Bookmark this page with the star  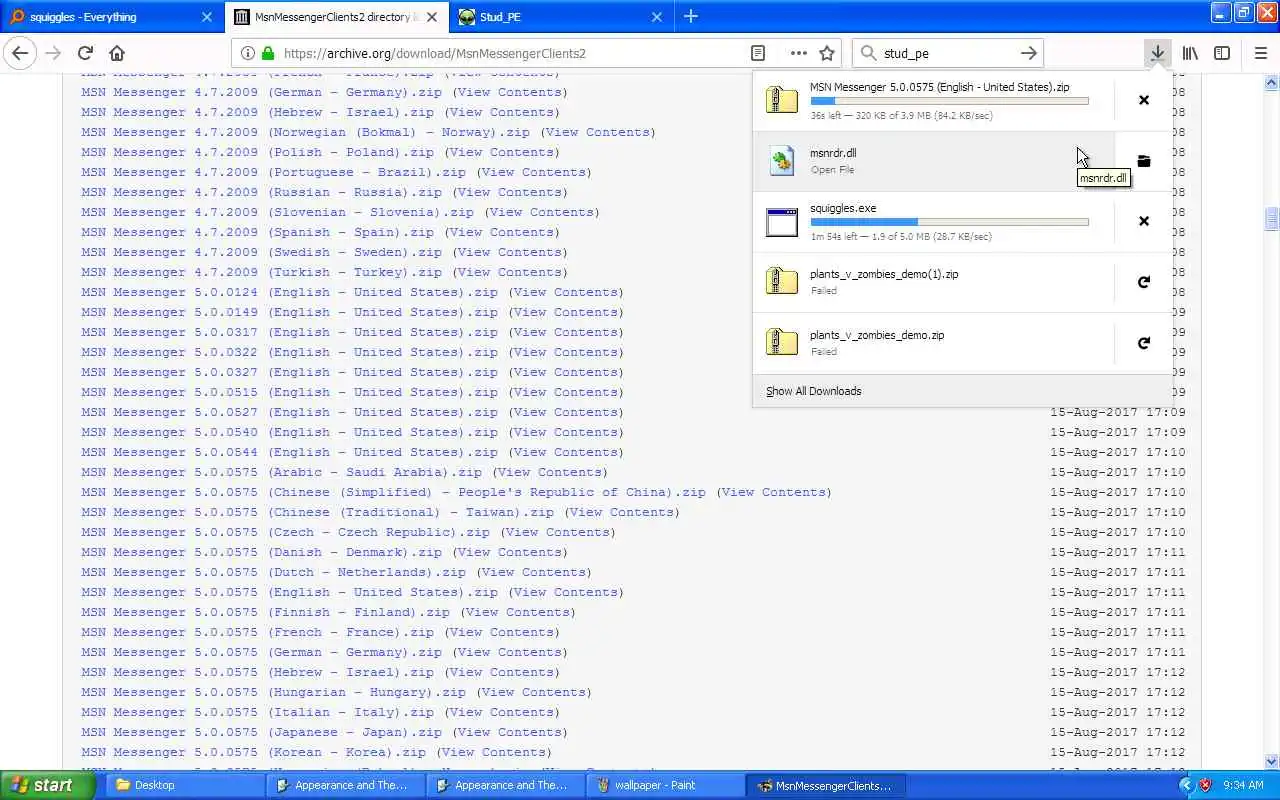pyautogui.click(x=827, y=53)
